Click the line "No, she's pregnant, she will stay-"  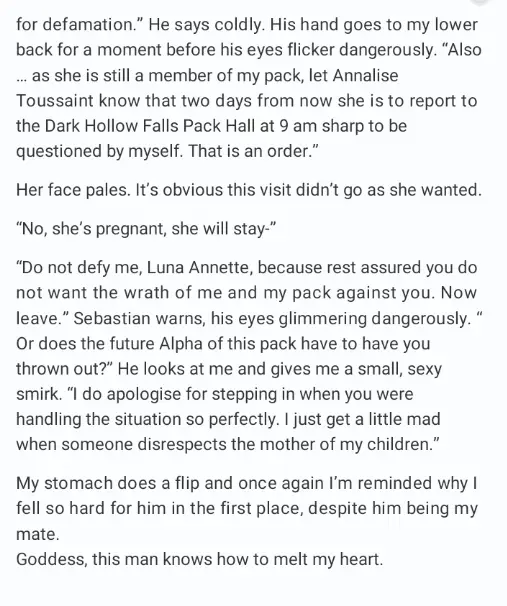(147, 229)
